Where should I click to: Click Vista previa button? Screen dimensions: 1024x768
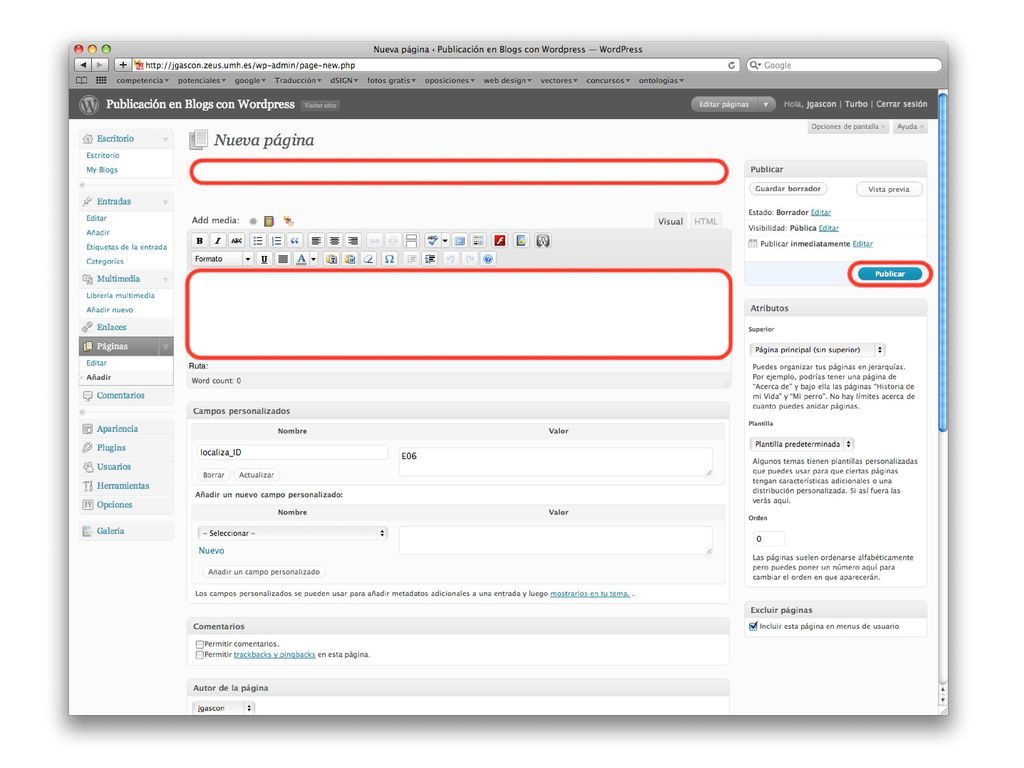click(x=889, y=189)
